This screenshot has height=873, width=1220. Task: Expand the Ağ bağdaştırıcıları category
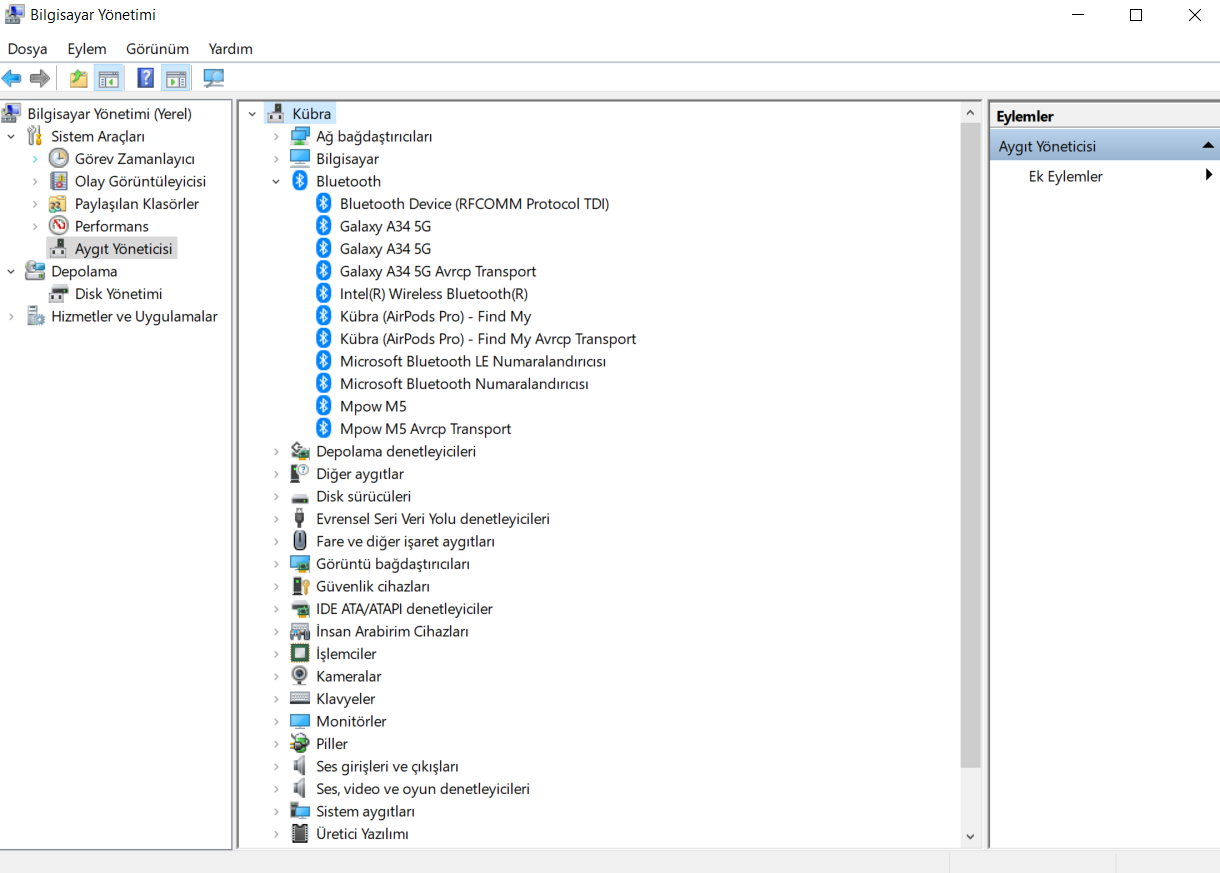pyautogui.click(x=276, y=136)
